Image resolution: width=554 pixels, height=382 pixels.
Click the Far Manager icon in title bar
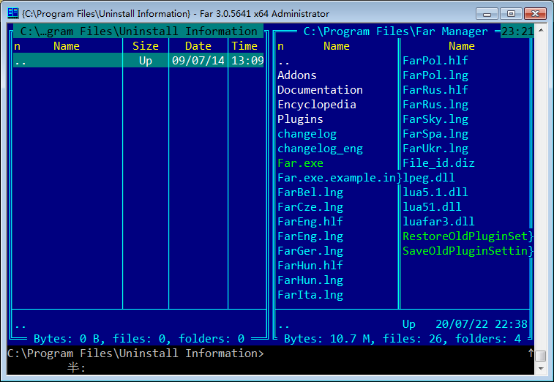click(x=13, y=13)
